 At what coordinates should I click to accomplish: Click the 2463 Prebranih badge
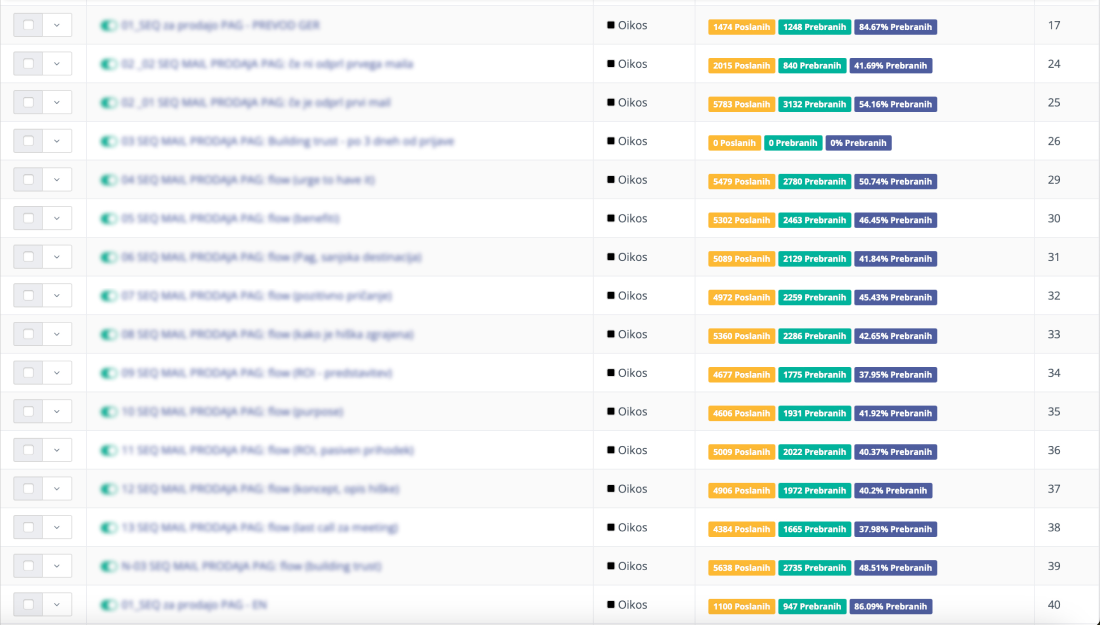click(x=814, y=220)
